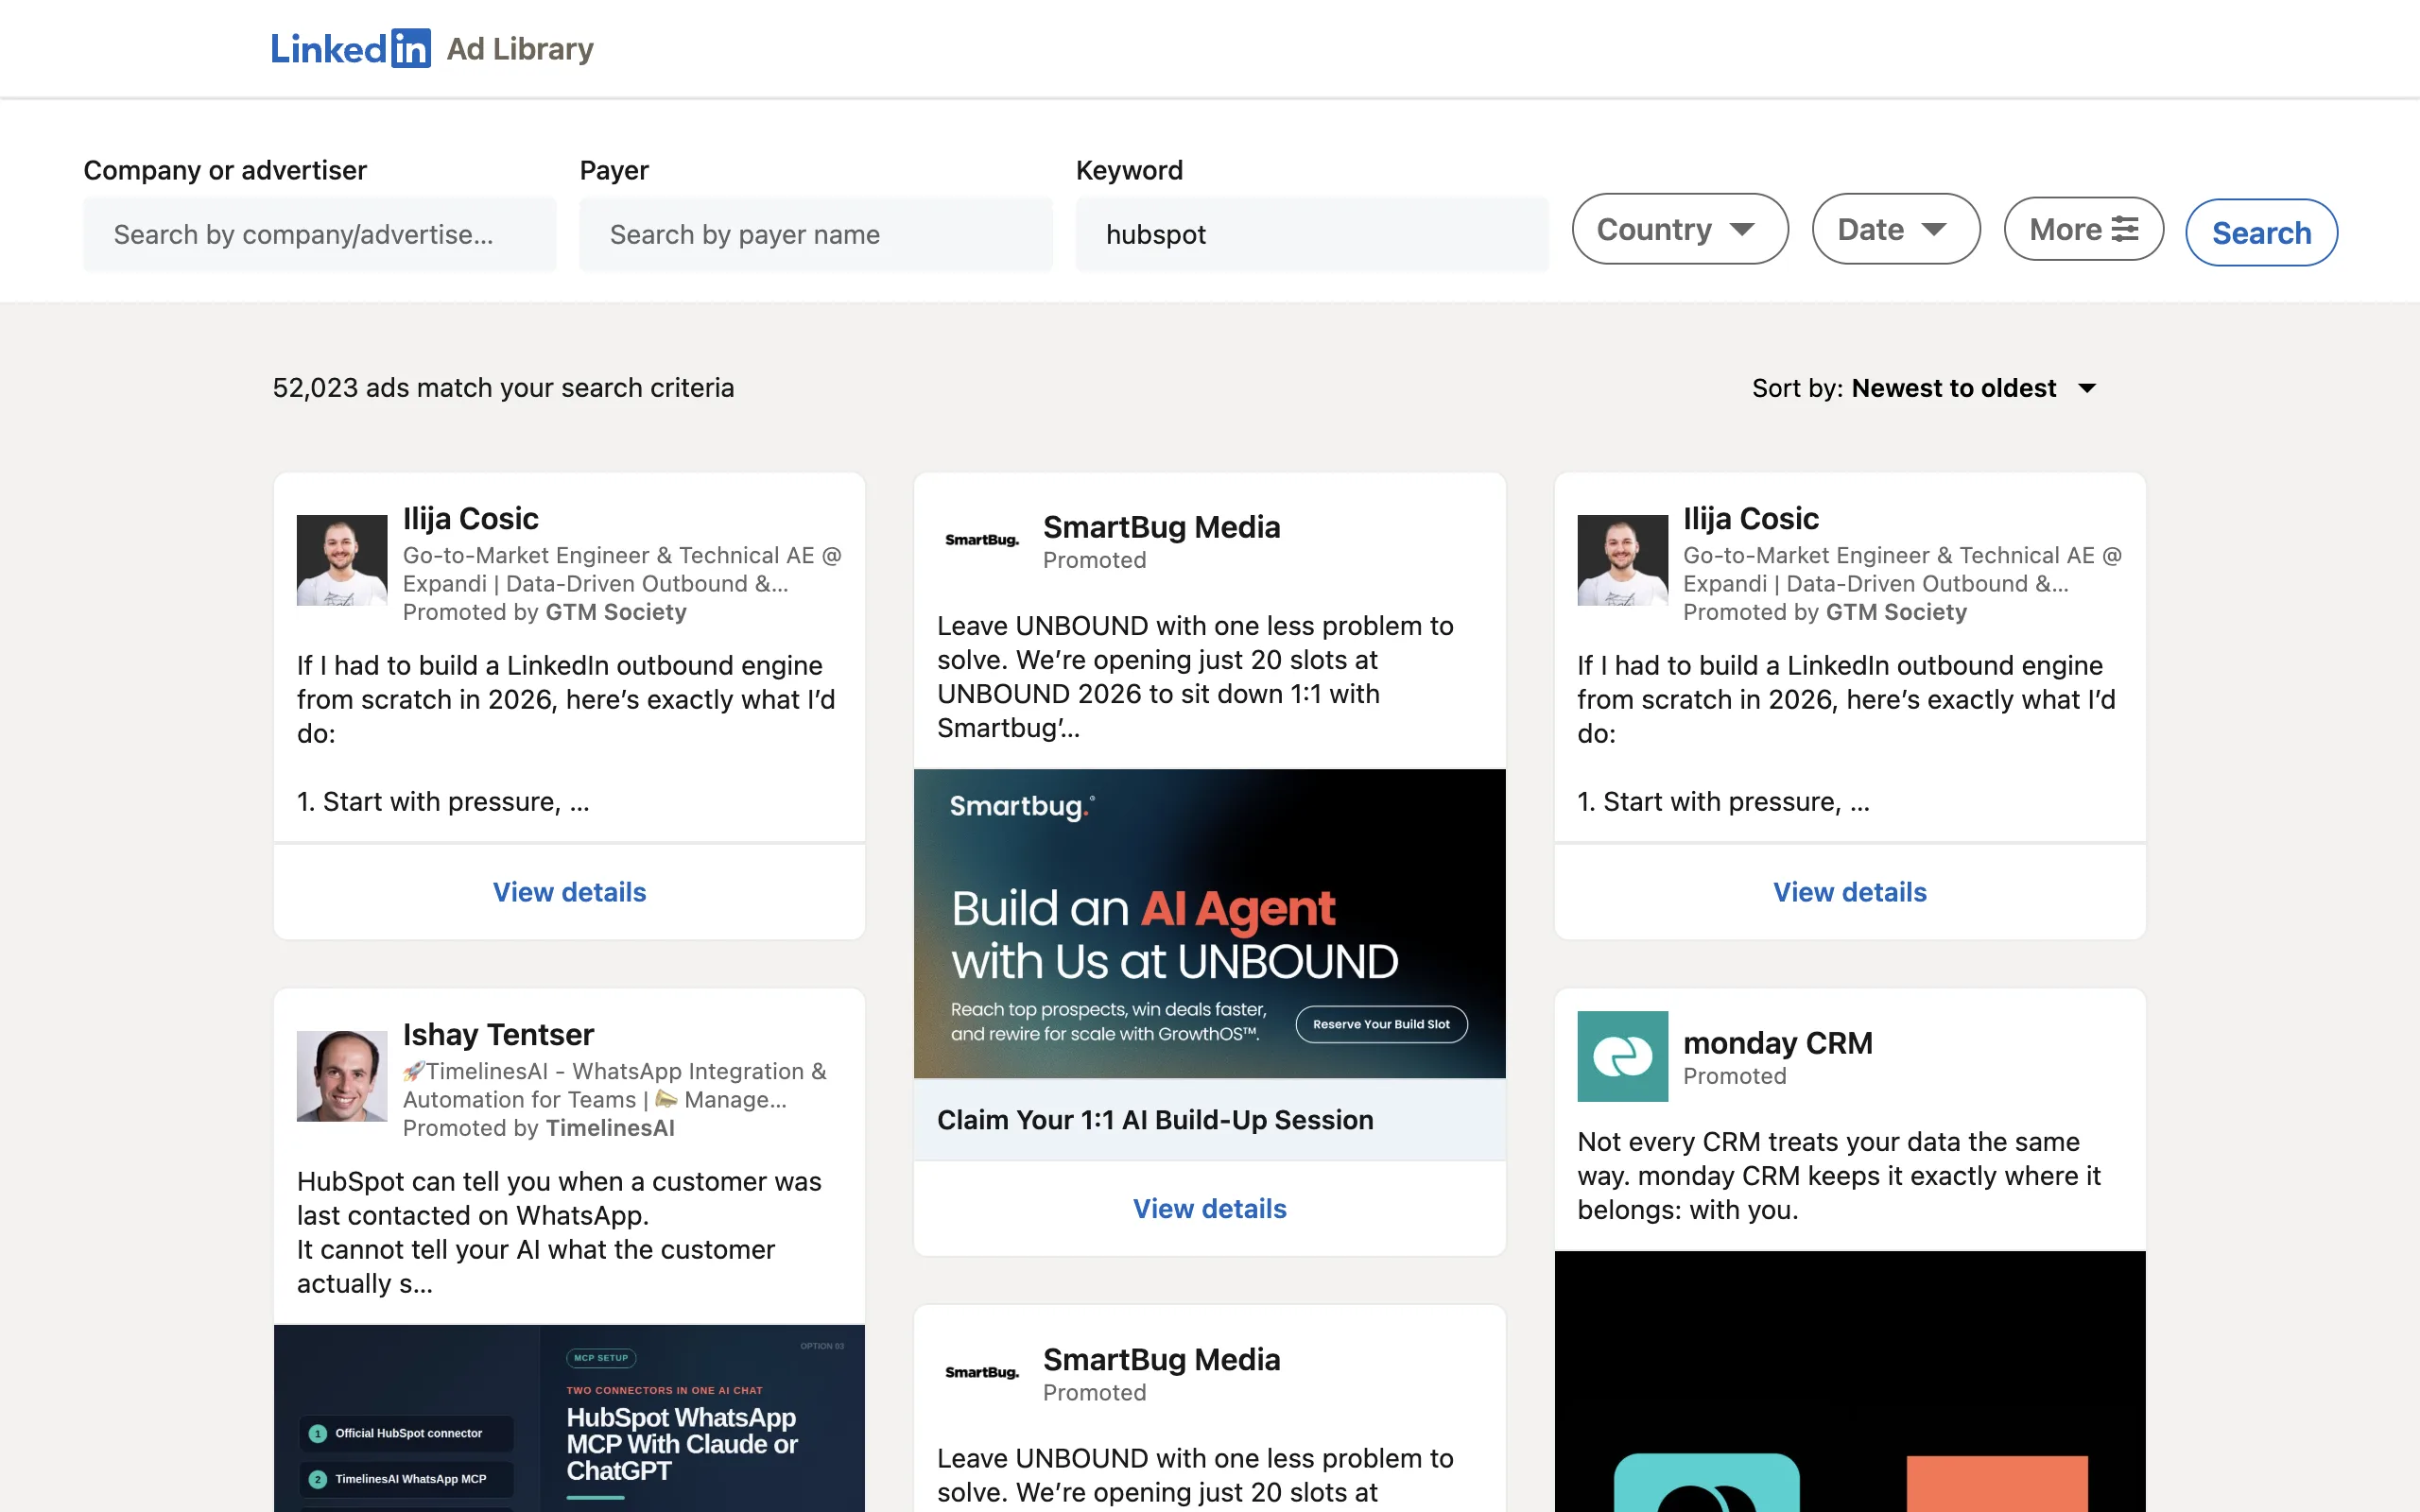
Task: Open Ilija Cosic's name in the right-column card
Action: [1750, 518]
